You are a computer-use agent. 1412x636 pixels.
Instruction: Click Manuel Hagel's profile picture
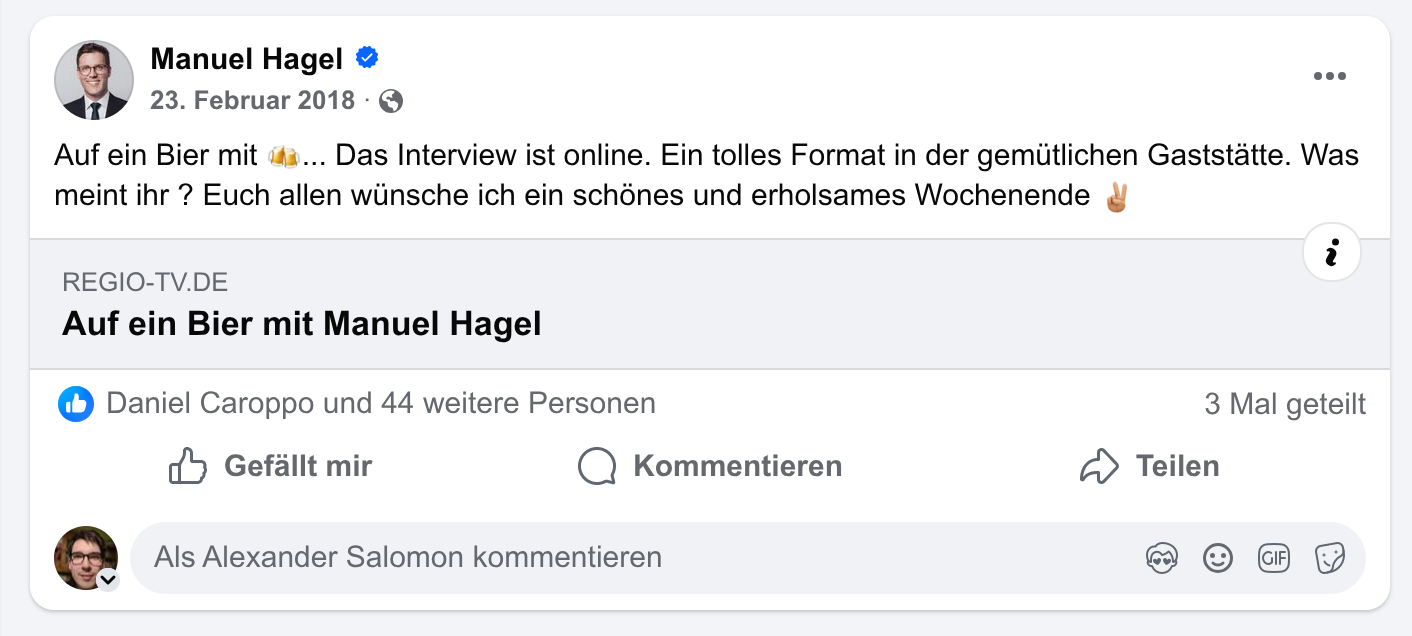(93, 80)
